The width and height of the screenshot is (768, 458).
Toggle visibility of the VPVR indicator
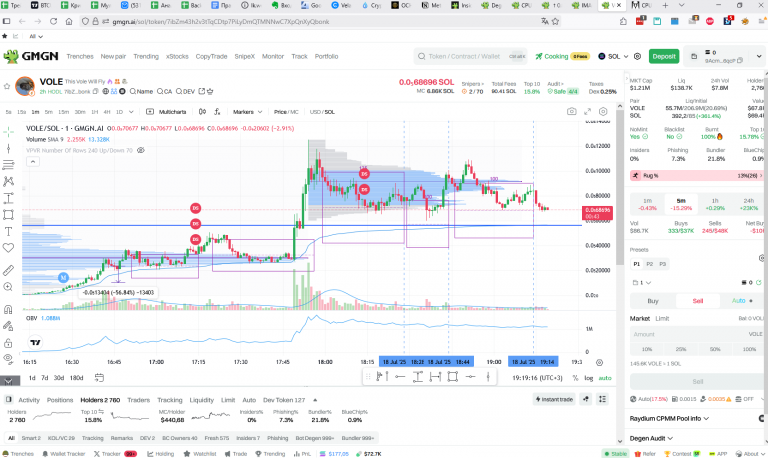tap(141, 150)
